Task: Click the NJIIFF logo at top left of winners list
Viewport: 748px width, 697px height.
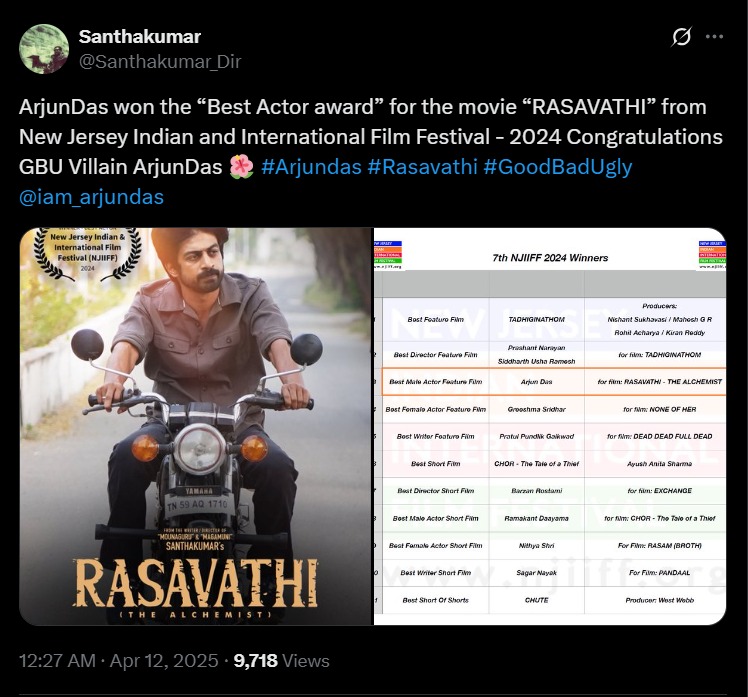Action: [388, 255]
